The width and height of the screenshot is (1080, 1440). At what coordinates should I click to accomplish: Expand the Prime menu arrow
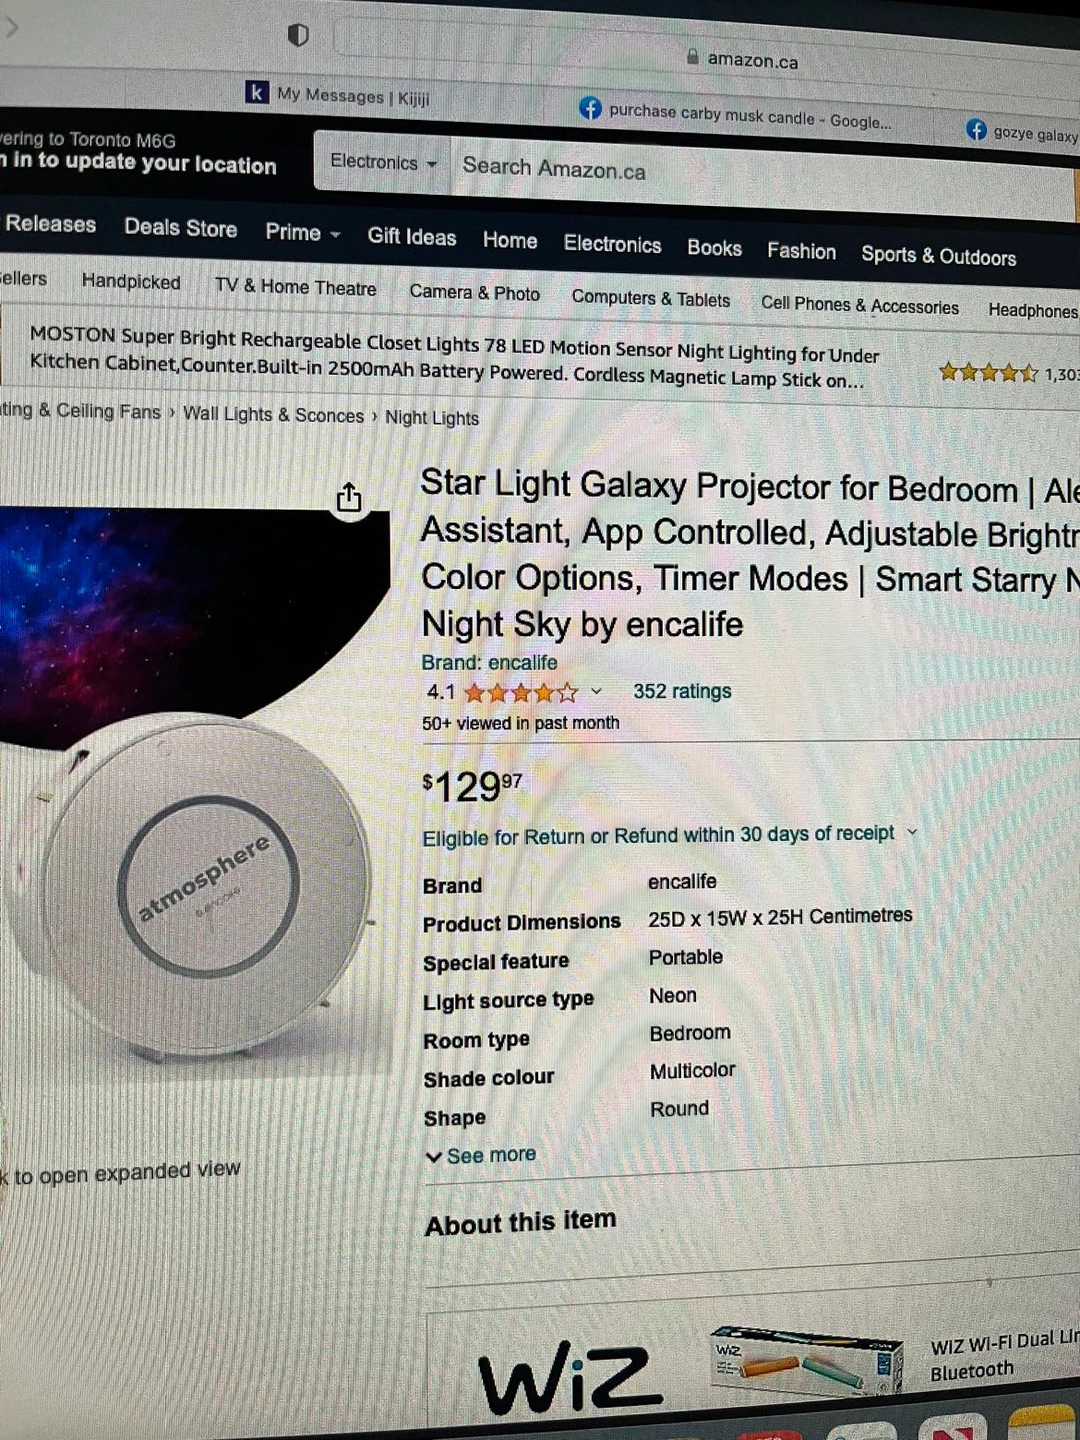[336, 234]
